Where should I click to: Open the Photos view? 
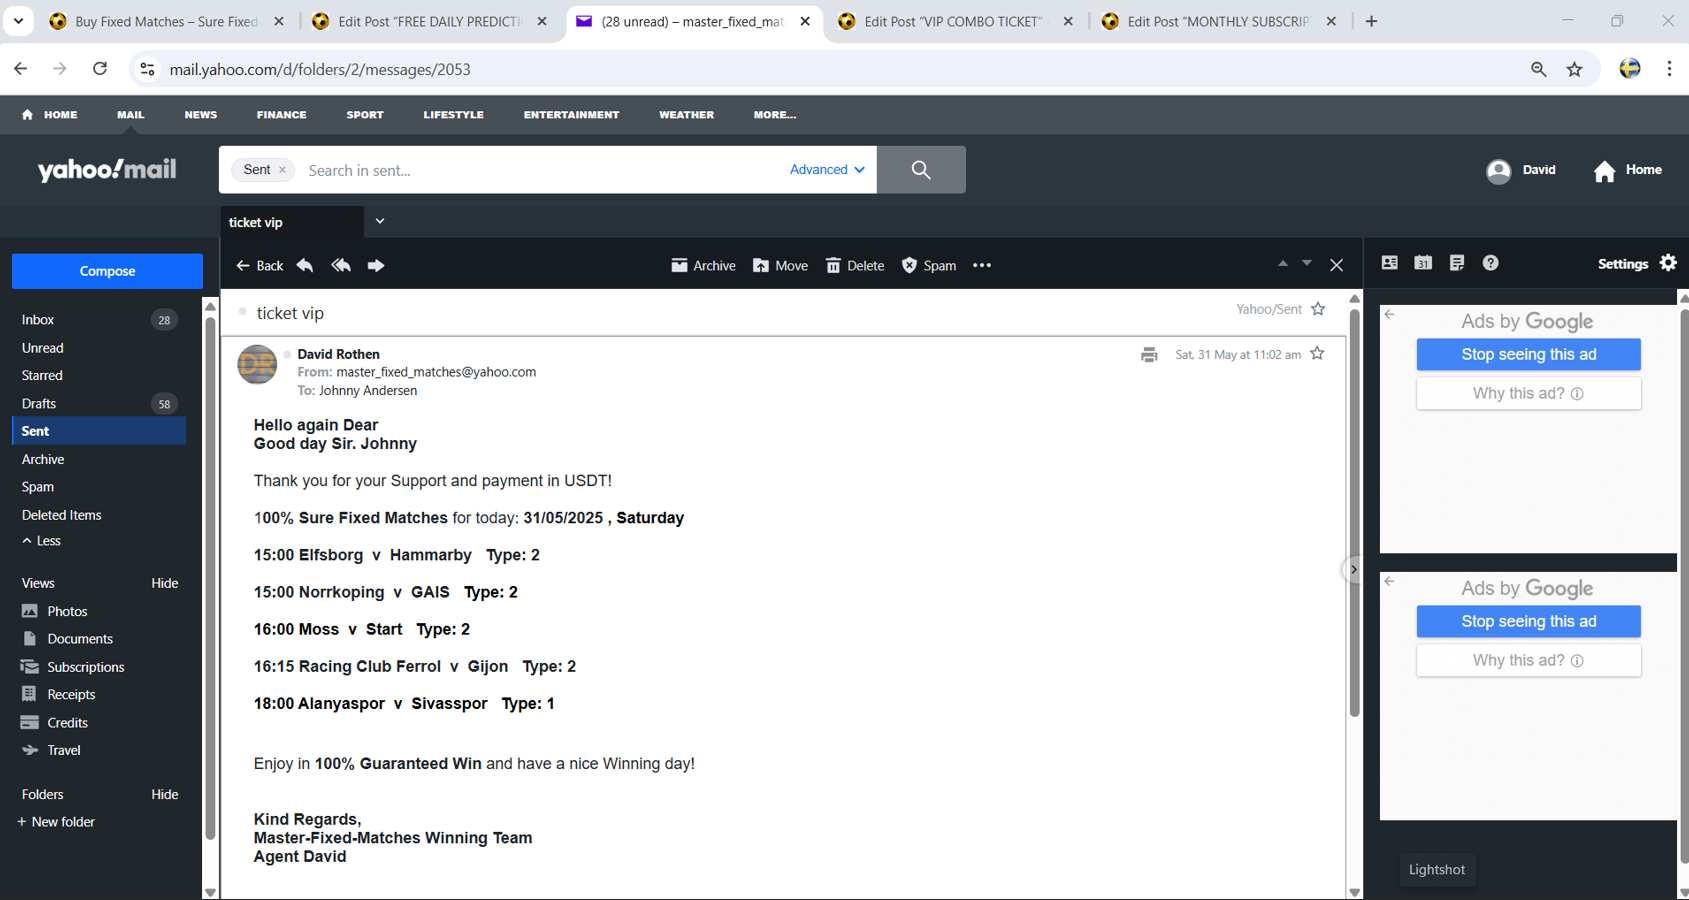(x=67, y=611)
